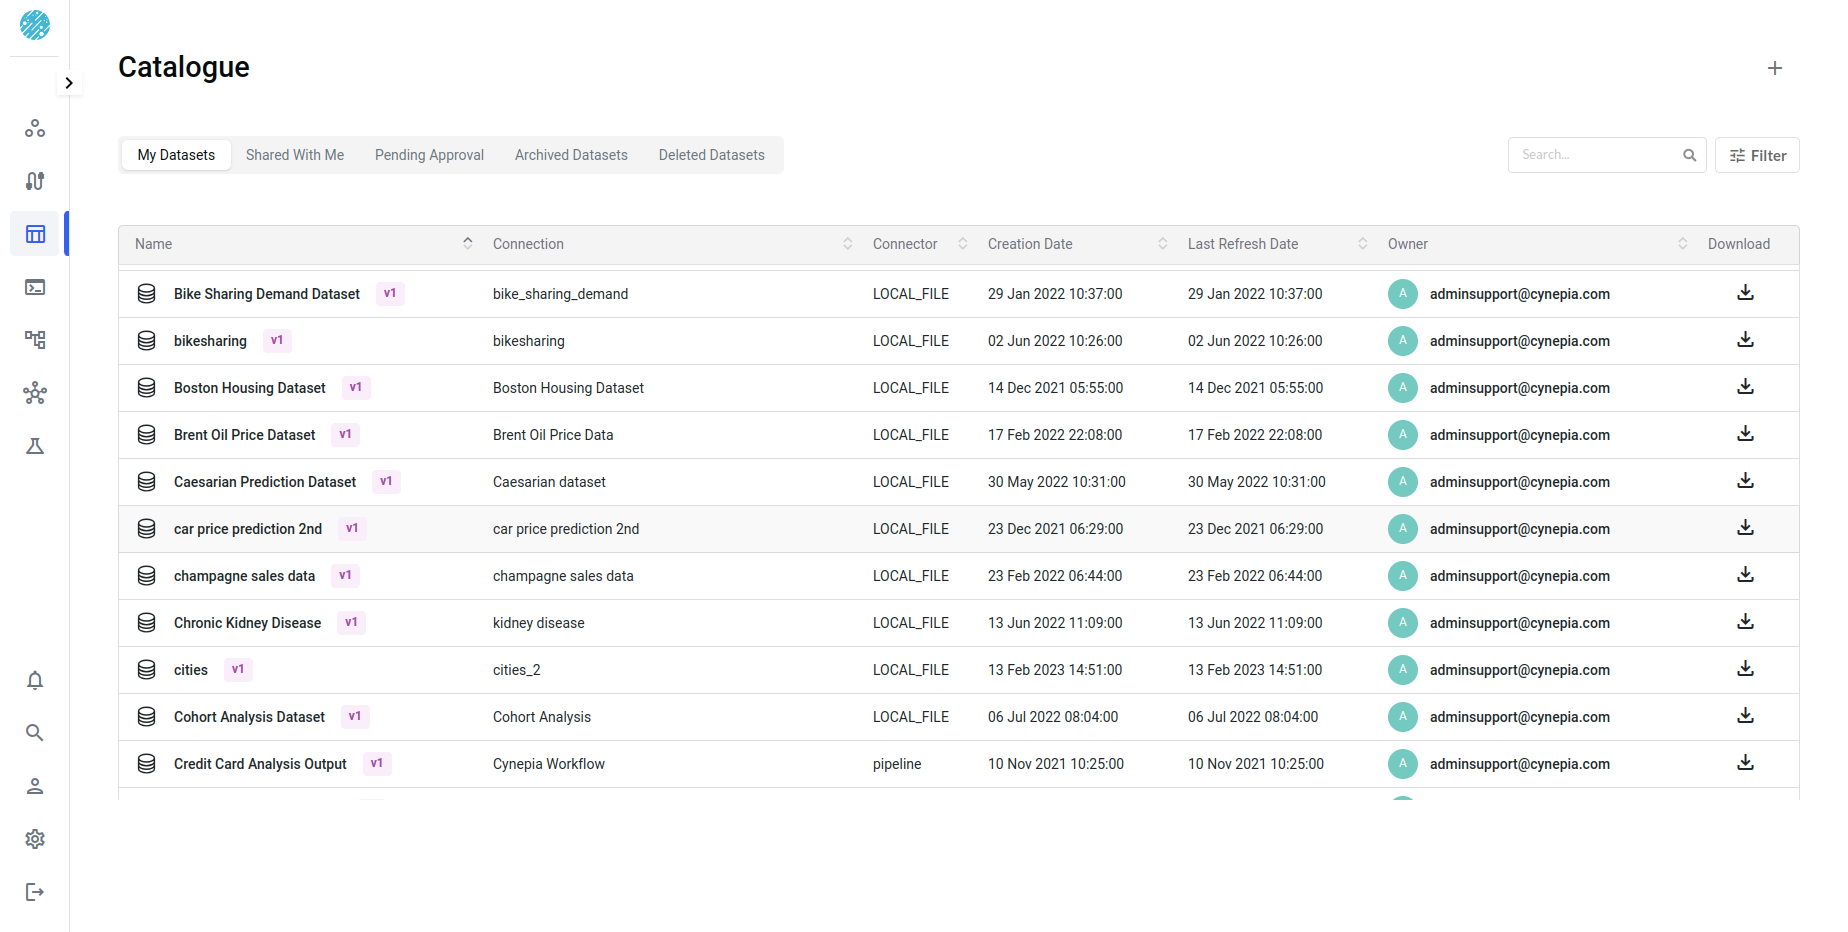This screenshot has height=932, width=1848.
Task: Download Brent Oil Price Dataset
Action: pyautogui.click(x=1745, y=434)
